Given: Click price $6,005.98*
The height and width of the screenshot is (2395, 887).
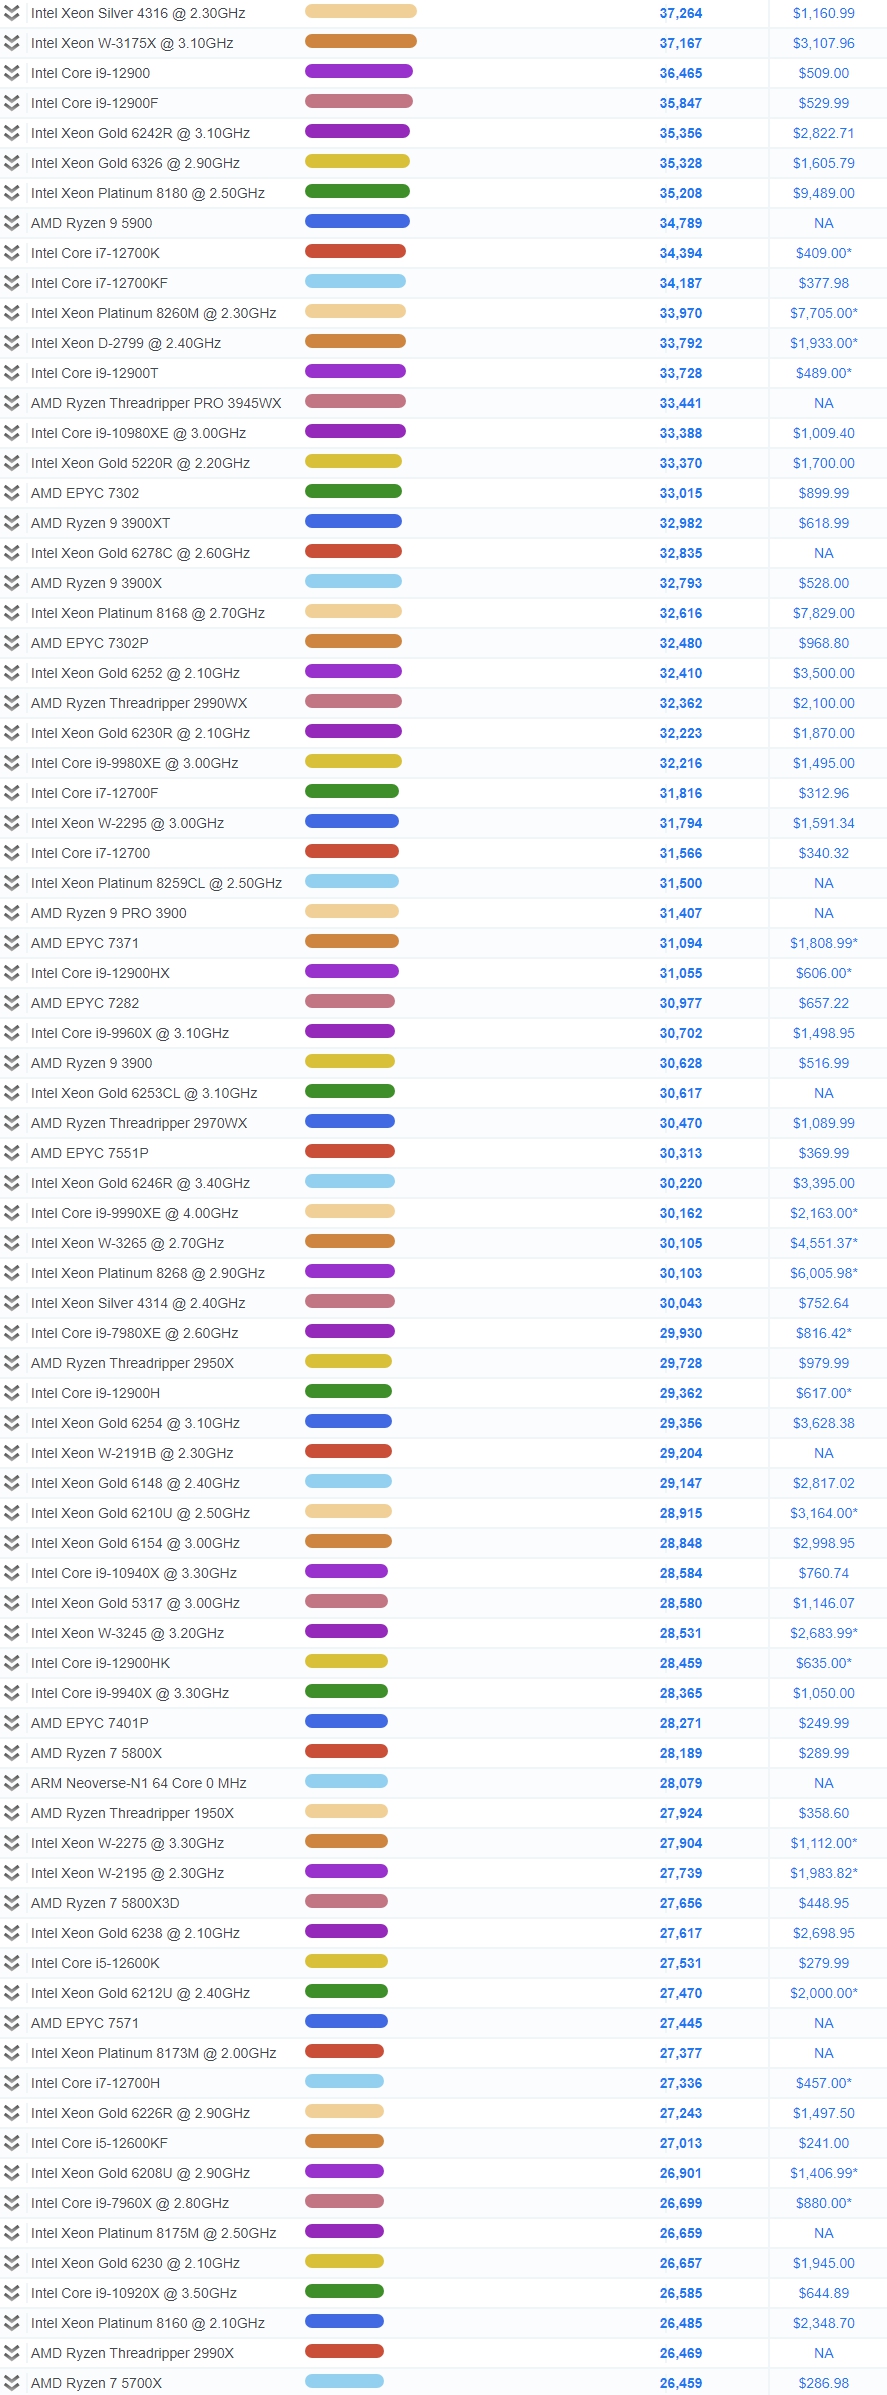Looking at the screenshot, I should pyautogui.click(x=824, y=1273).
